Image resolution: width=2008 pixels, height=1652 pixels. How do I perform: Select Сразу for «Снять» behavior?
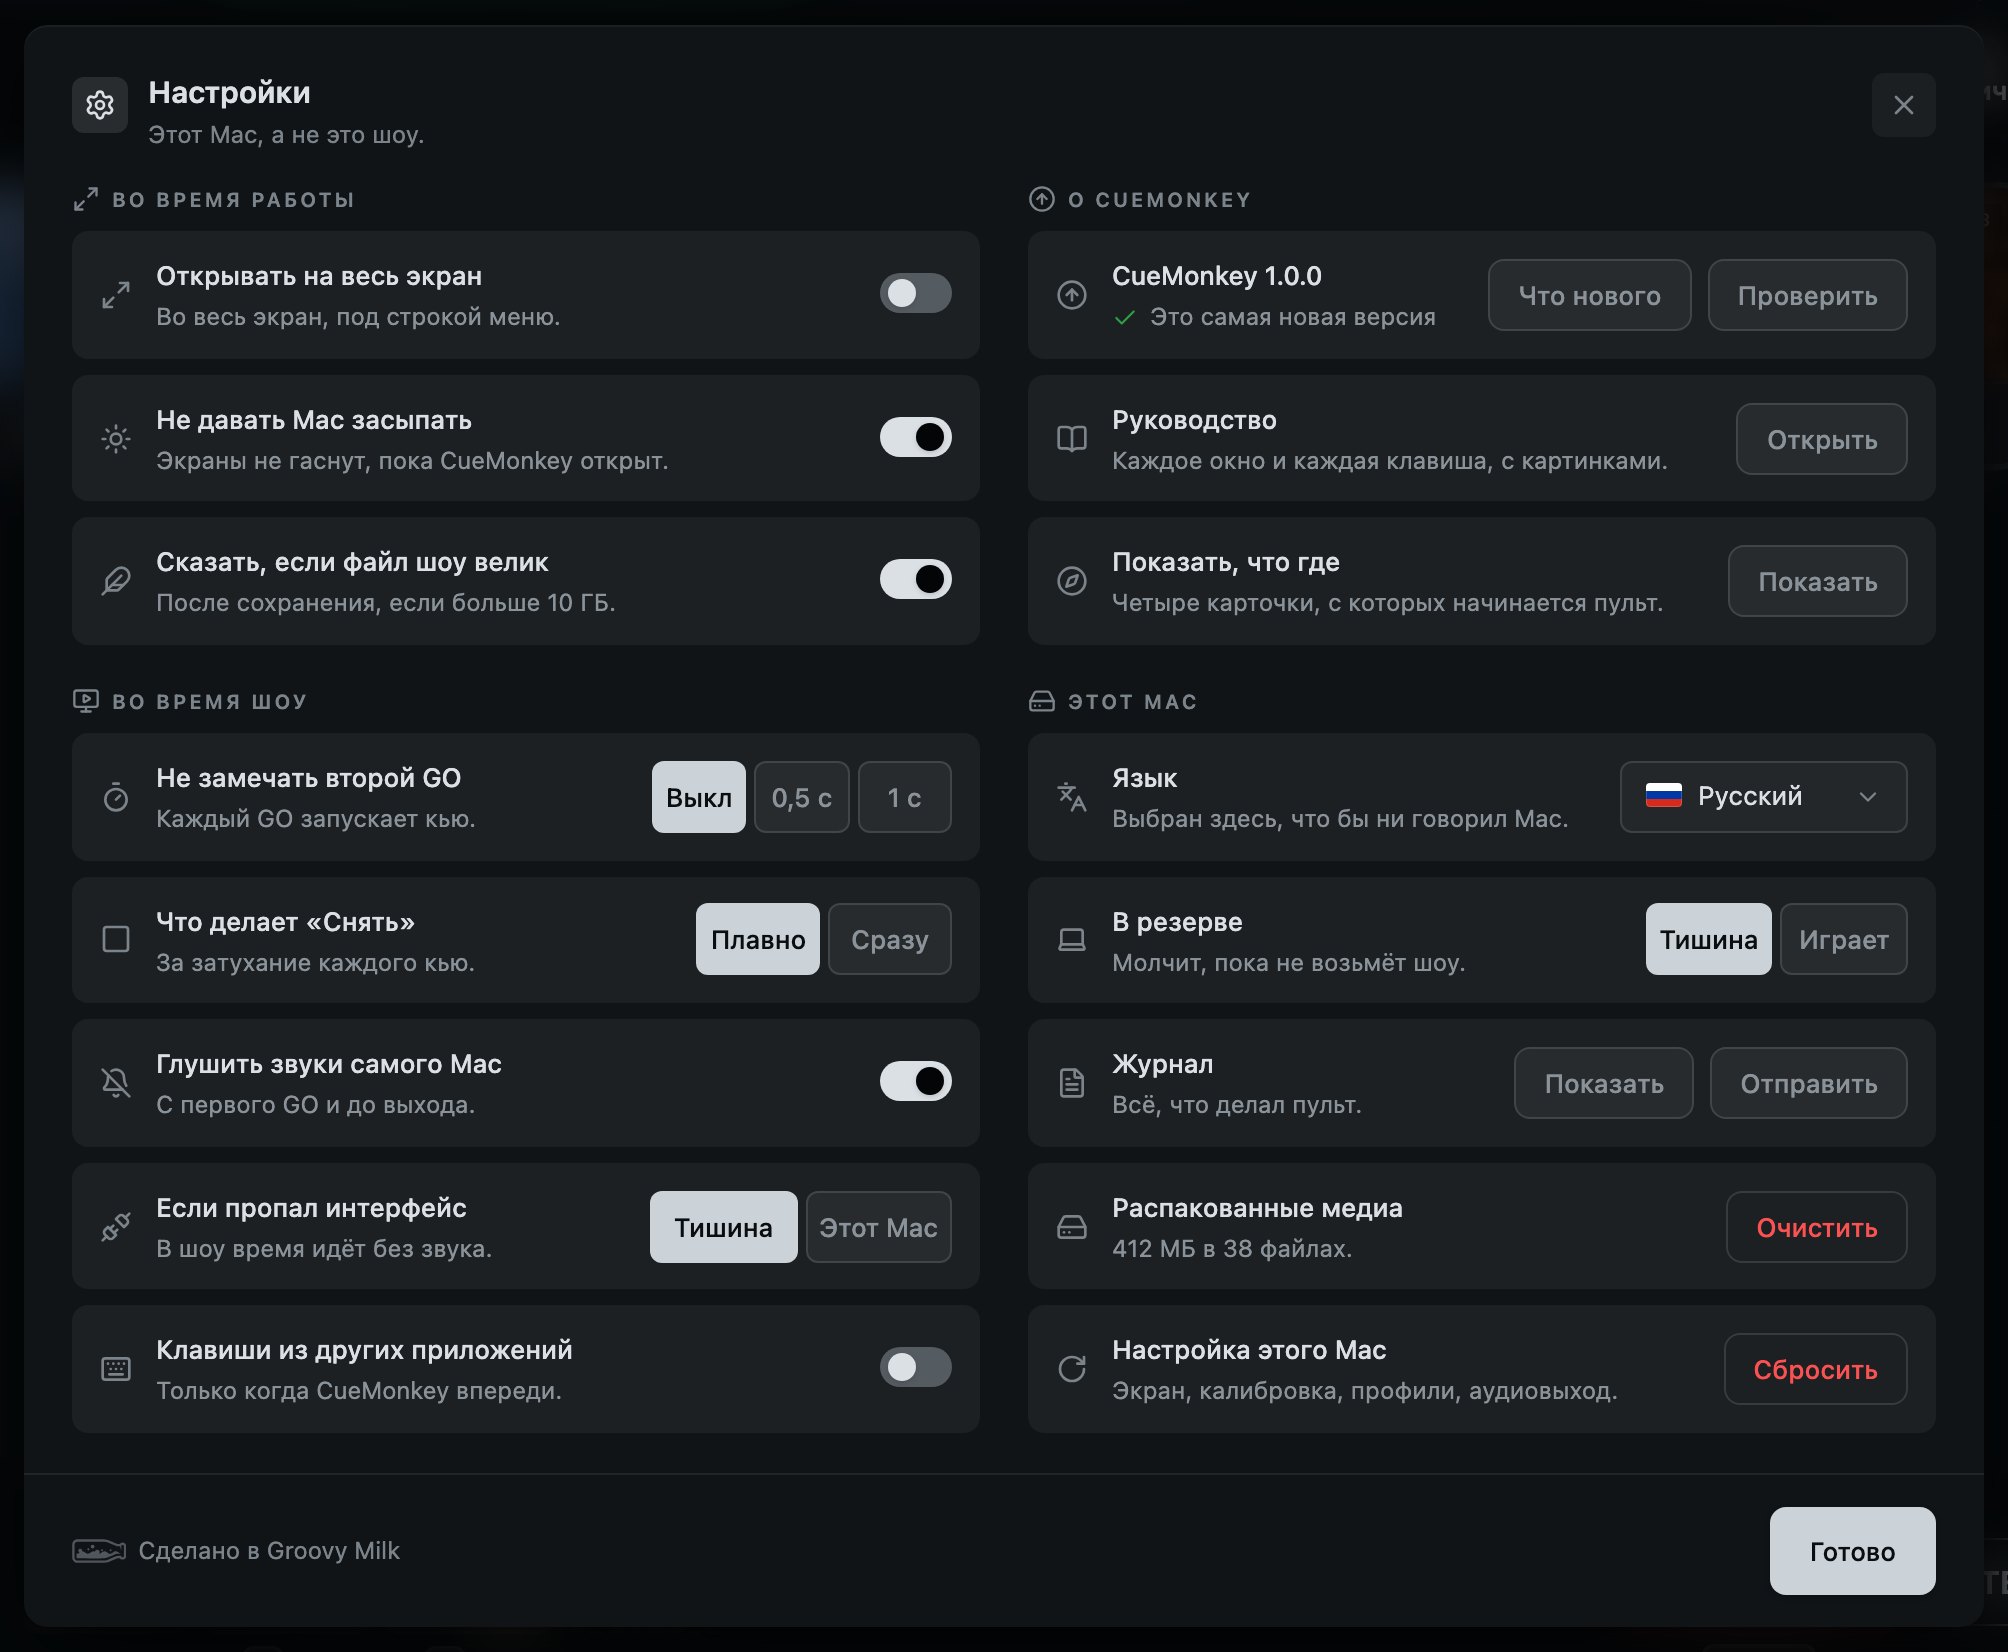click(890, 939)
